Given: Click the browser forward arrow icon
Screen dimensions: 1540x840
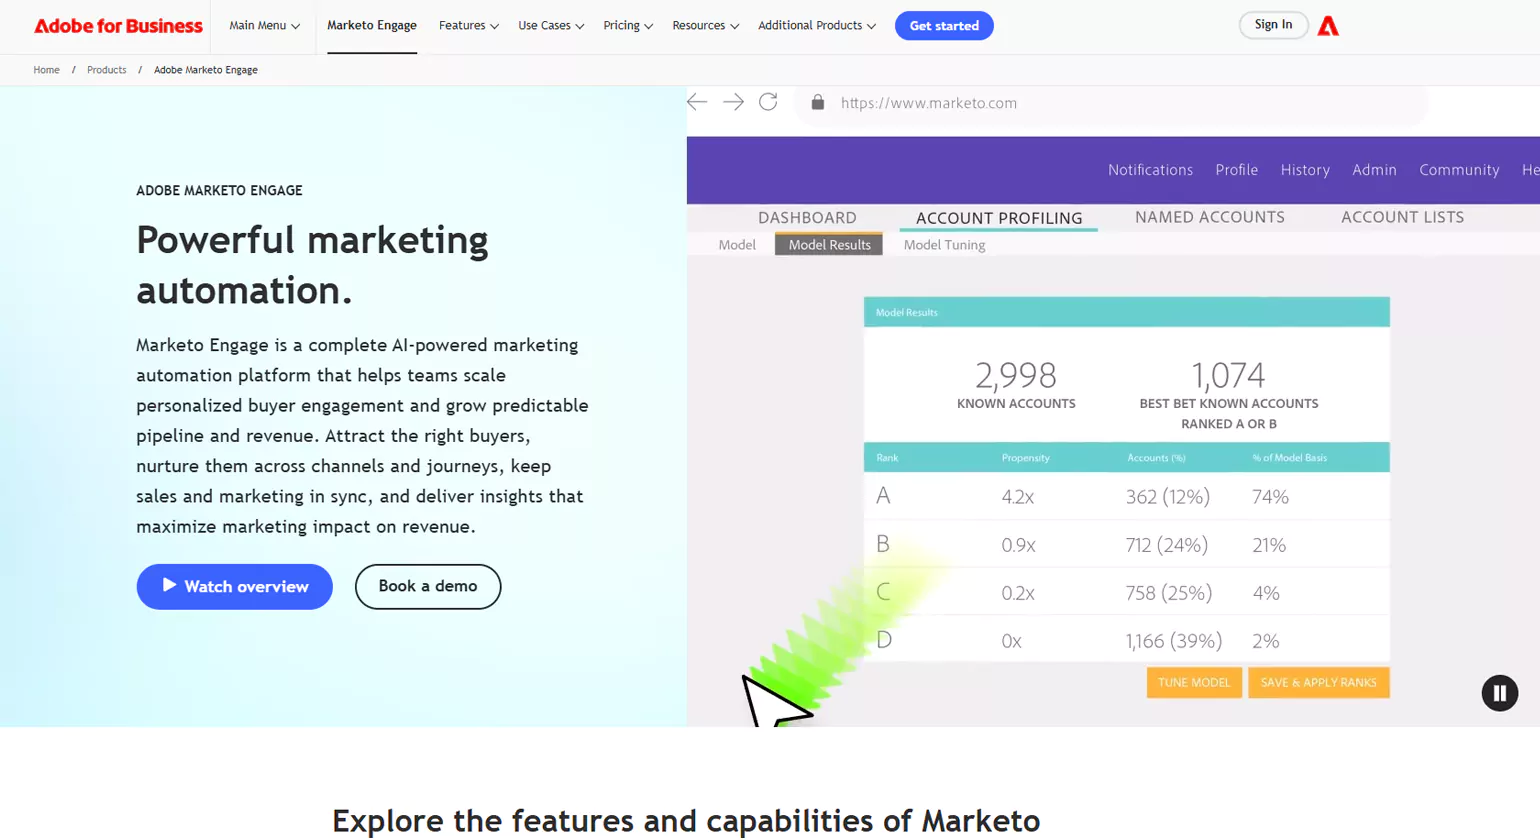Looking at the screenshot, I should click(x=733, y=101).
